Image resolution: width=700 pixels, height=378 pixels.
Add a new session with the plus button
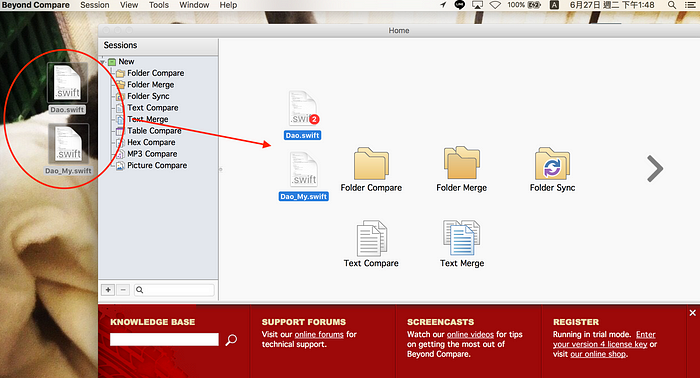[x=108, y=290]
